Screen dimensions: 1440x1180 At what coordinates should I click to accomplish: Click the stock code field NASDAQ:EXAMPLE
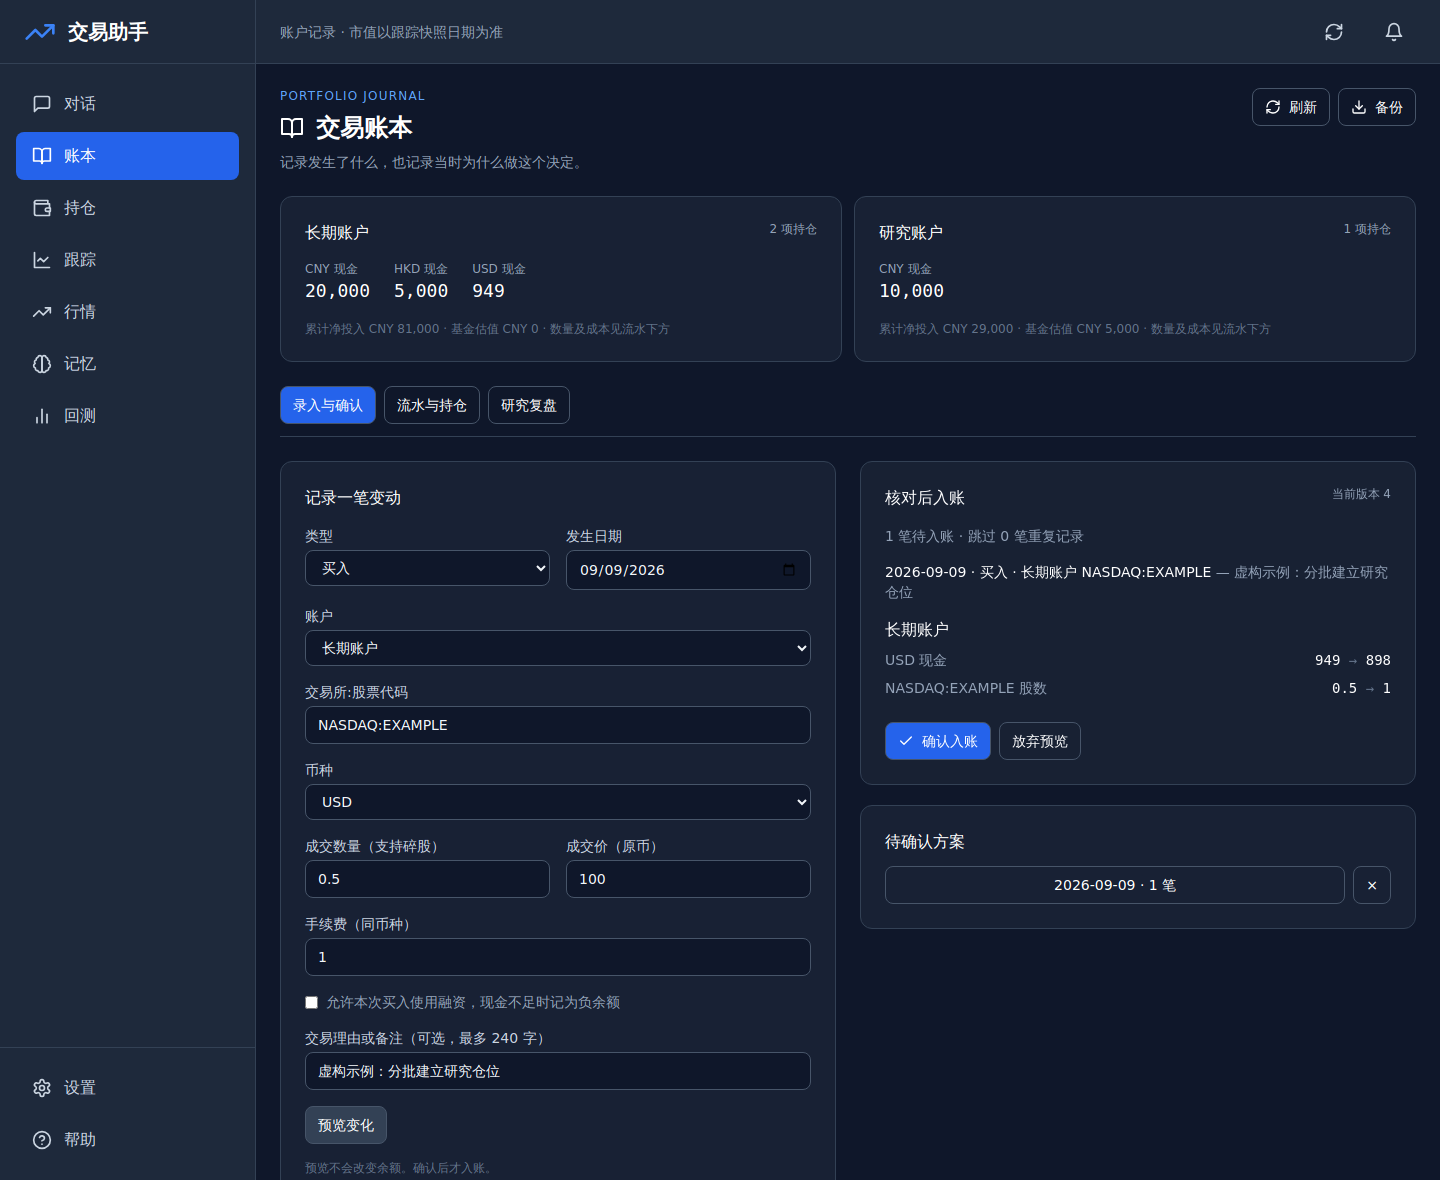(558, 725)
